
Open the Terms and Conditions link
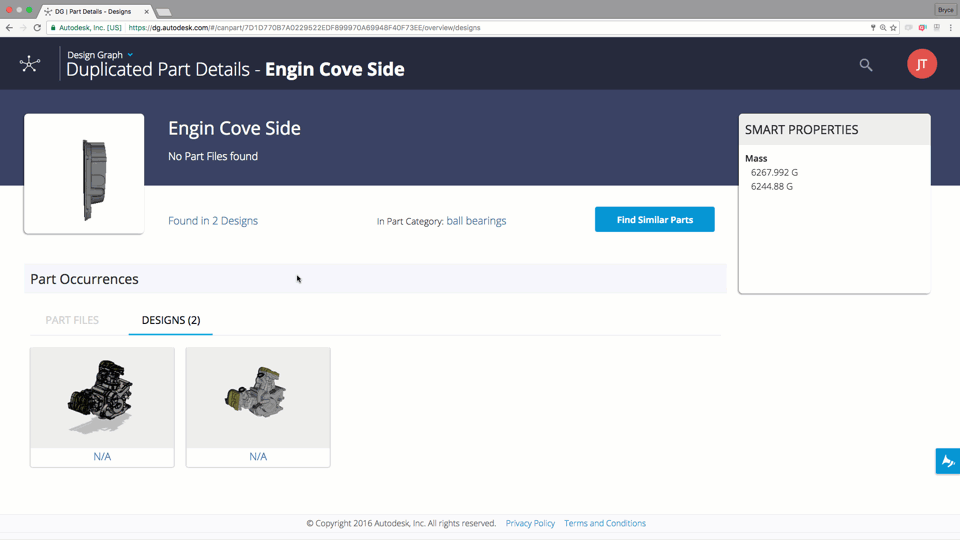coord(605,523)
